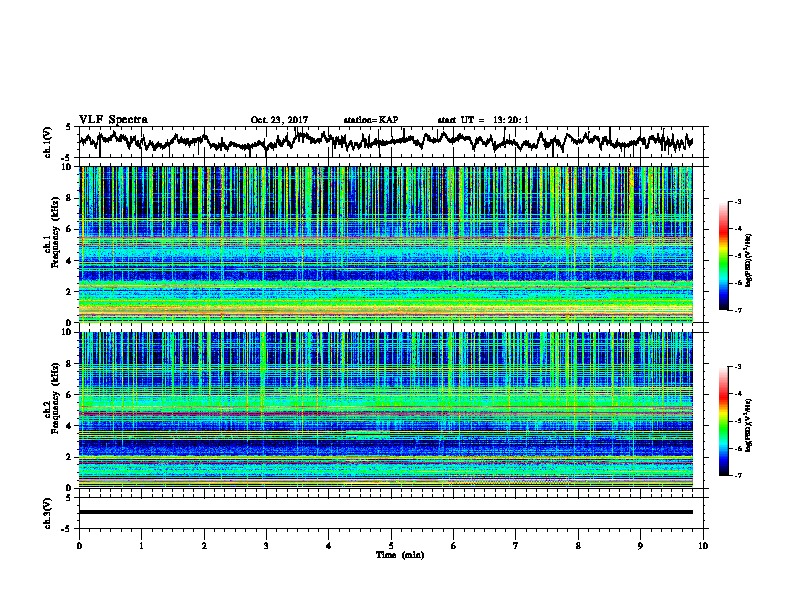The image size is (792, 612).
Task: Click the "VLF Spectra" plot title
Action: [113, 120]
